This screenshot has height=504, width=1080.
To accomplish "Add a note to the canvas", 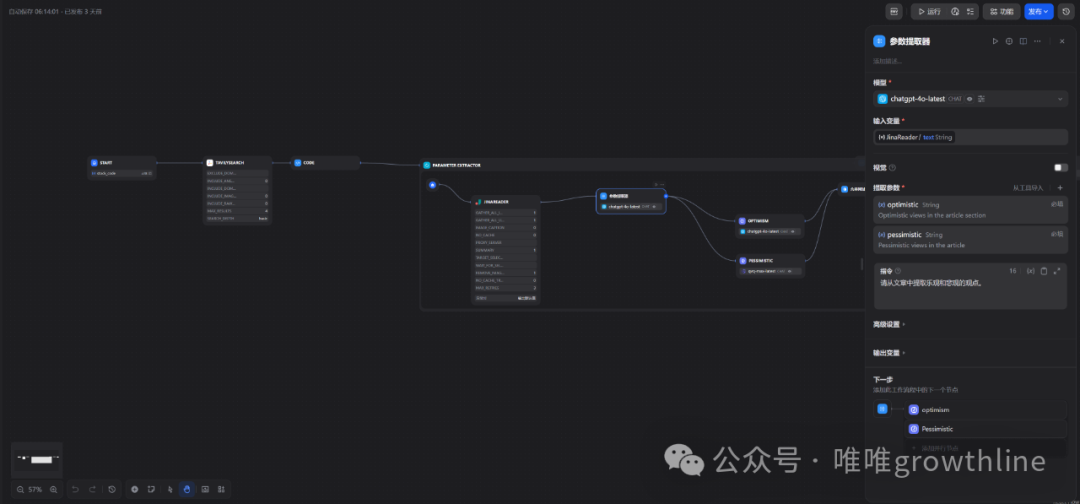I will pos(152,490).
